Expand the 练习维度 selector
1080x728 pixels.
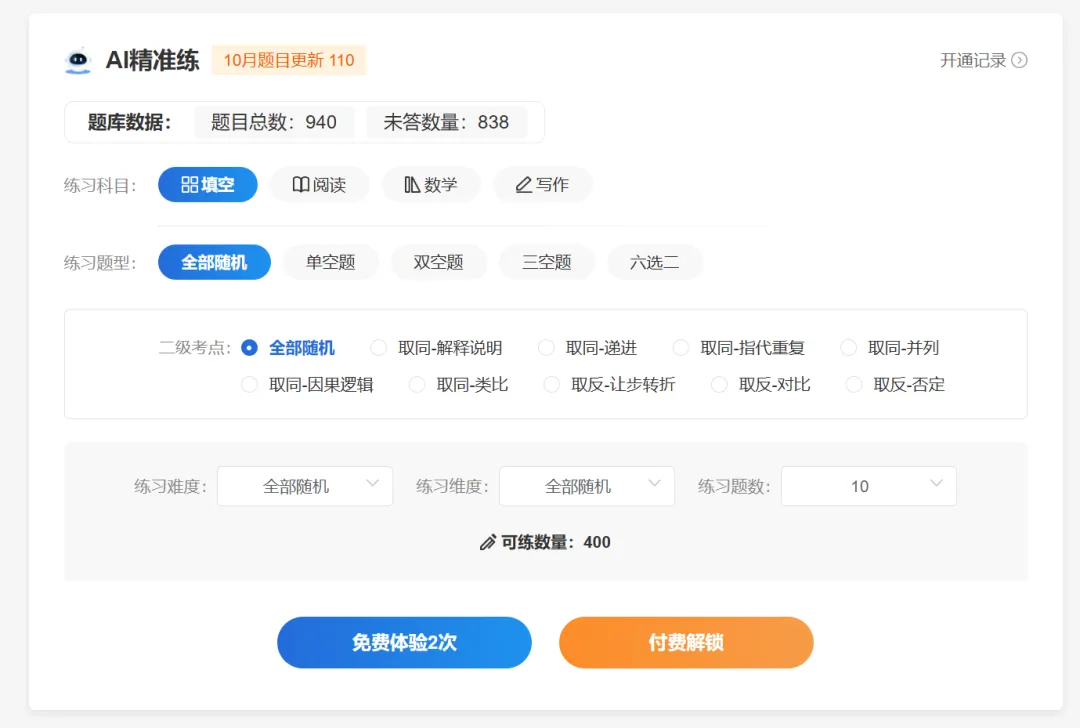pyautogui.click(x=587, y=486)
